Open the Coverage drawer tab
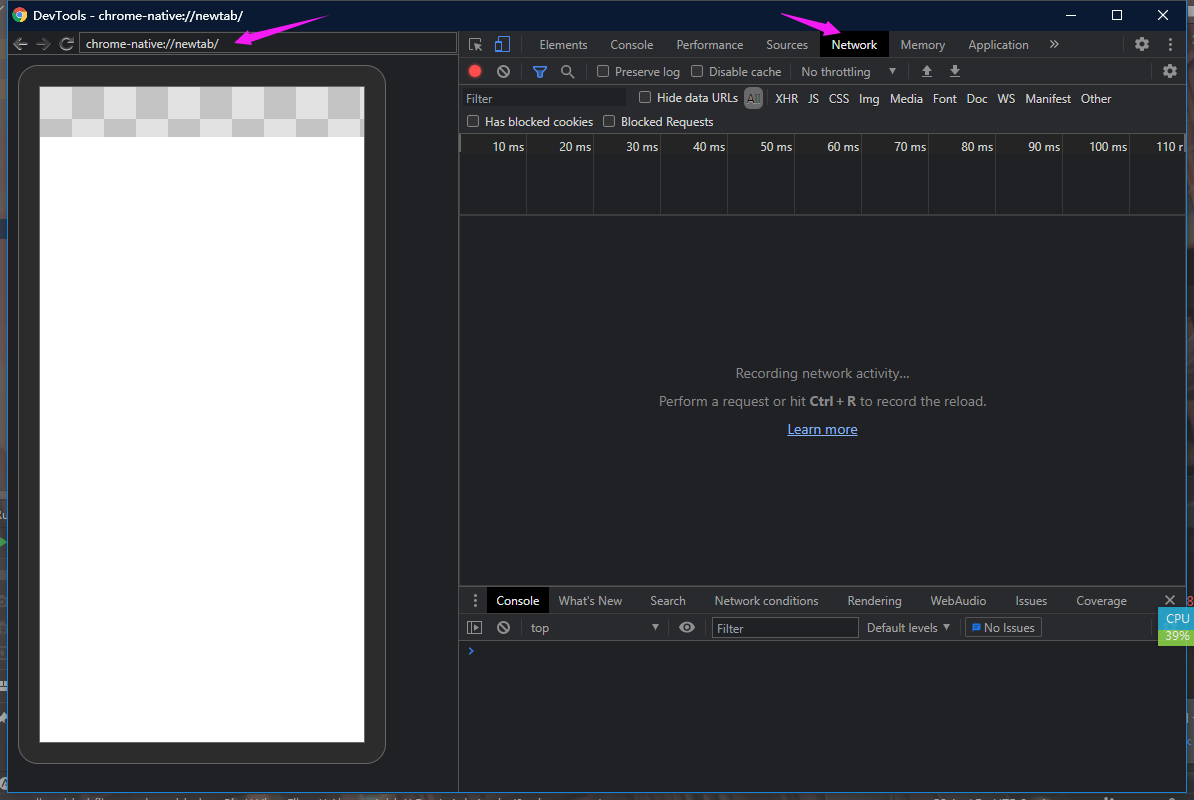 (1101, 601)
